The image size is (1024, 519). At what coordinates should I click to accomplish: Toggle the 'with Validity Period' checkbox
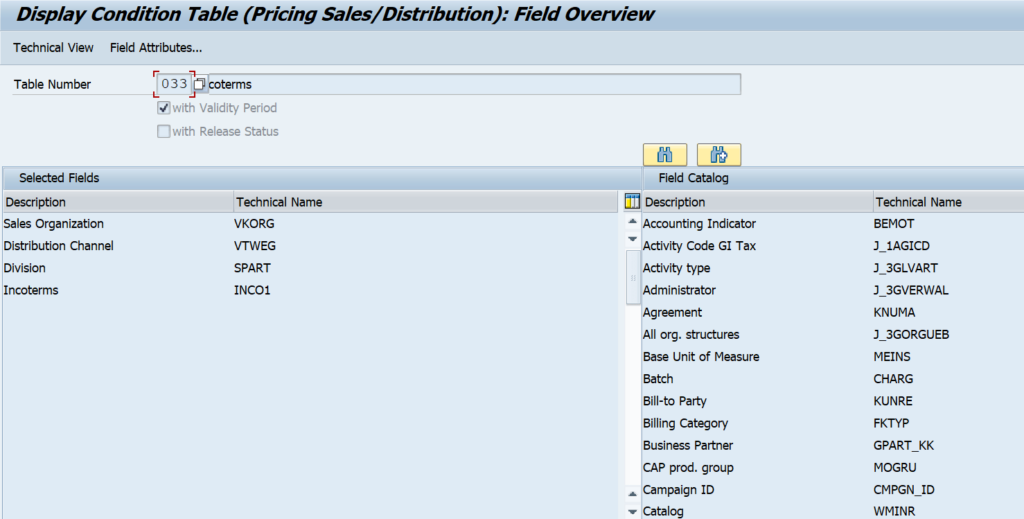tap(163, 108)
